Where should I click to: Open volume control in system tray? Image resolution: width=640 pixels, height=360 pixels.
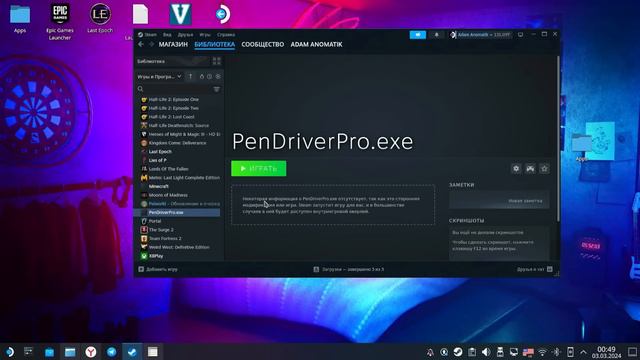(x=486, y=352)
